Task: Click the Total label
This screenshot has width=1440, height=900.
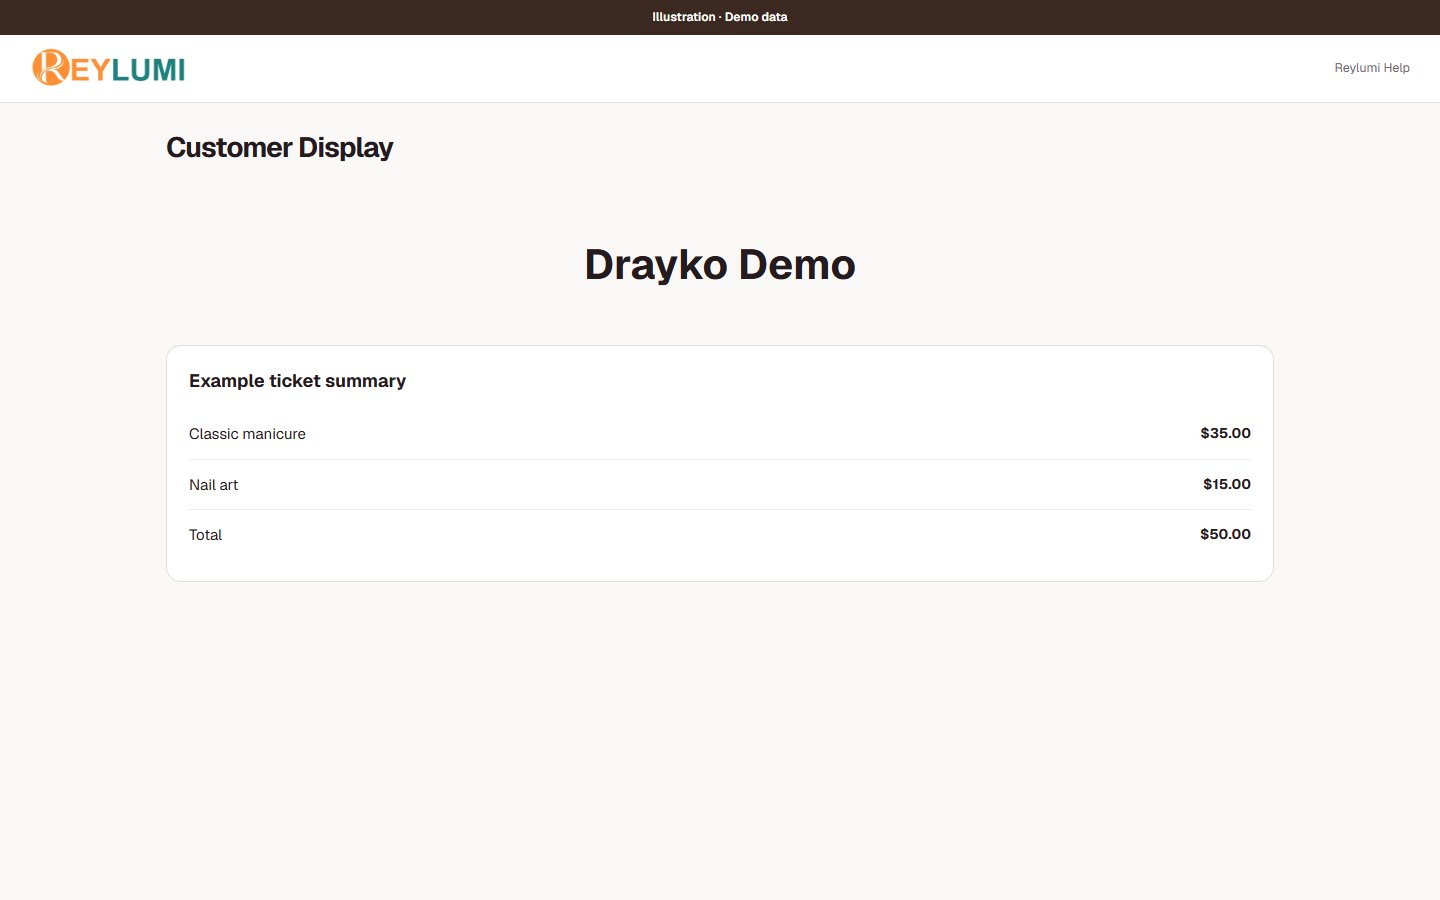Action: pyautogui.click(x=205, y=535)
